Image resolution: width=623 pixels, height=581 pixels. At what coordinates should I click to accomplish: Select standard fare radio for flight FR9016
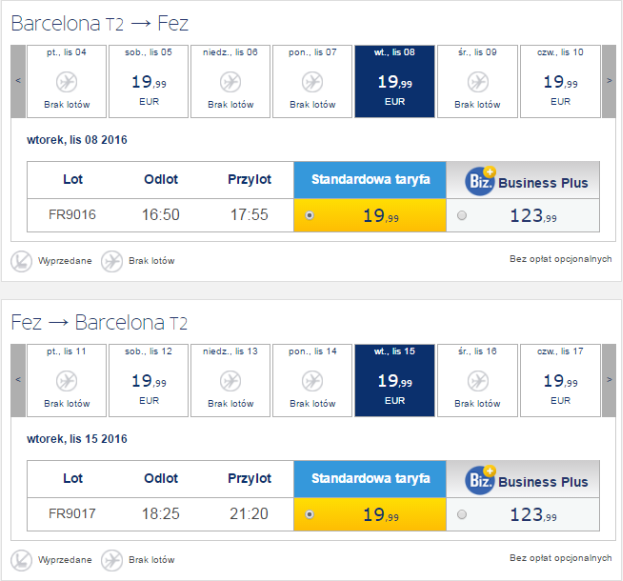309,215
